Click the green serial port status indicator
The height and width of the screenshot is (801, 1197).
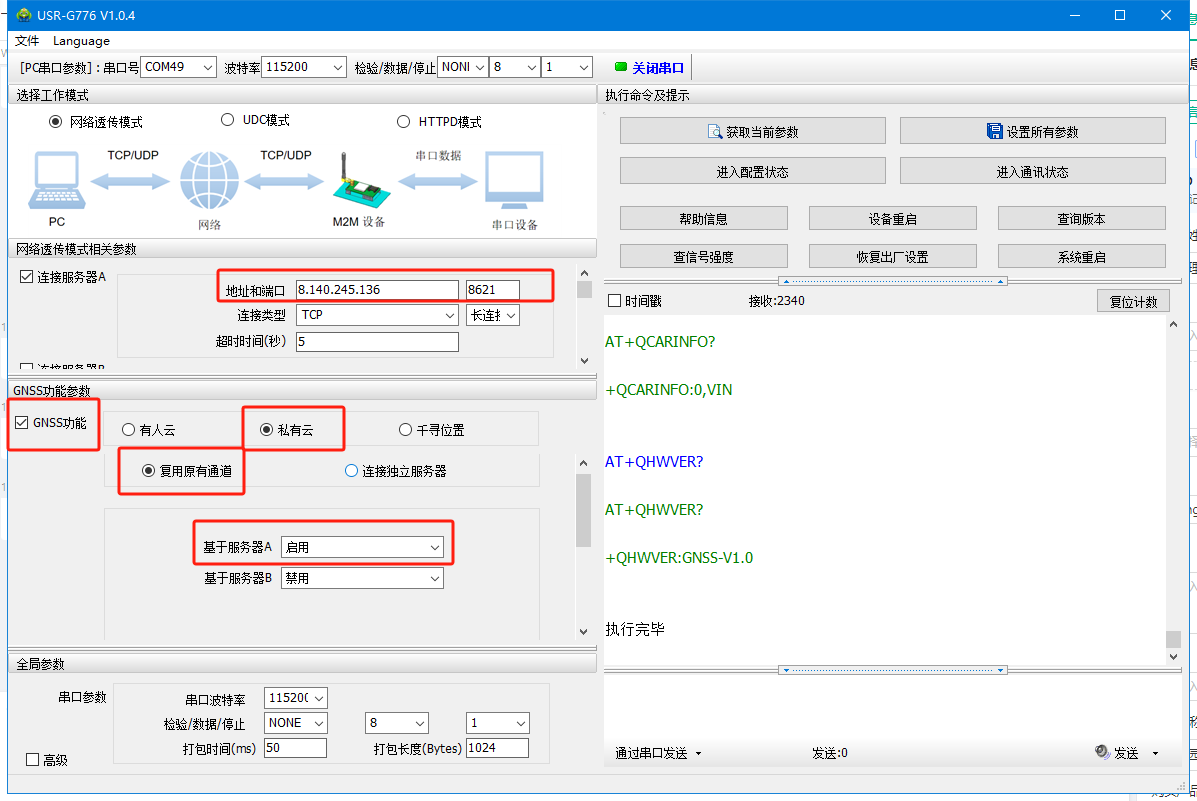coord(621,67)
